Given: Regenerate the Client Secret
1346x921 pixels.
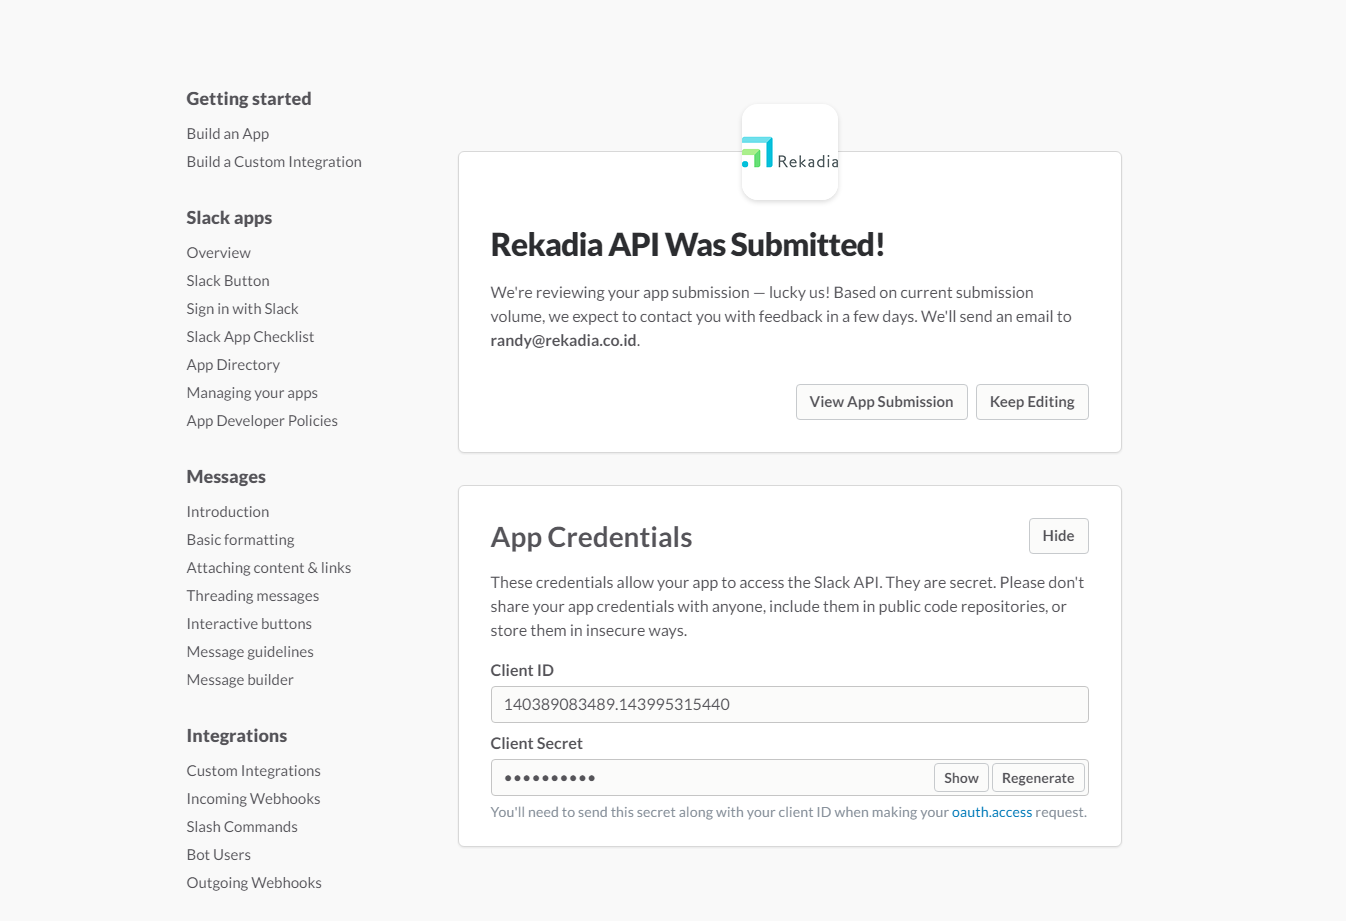Looking at the screenshot, I should pos(1038,778).
